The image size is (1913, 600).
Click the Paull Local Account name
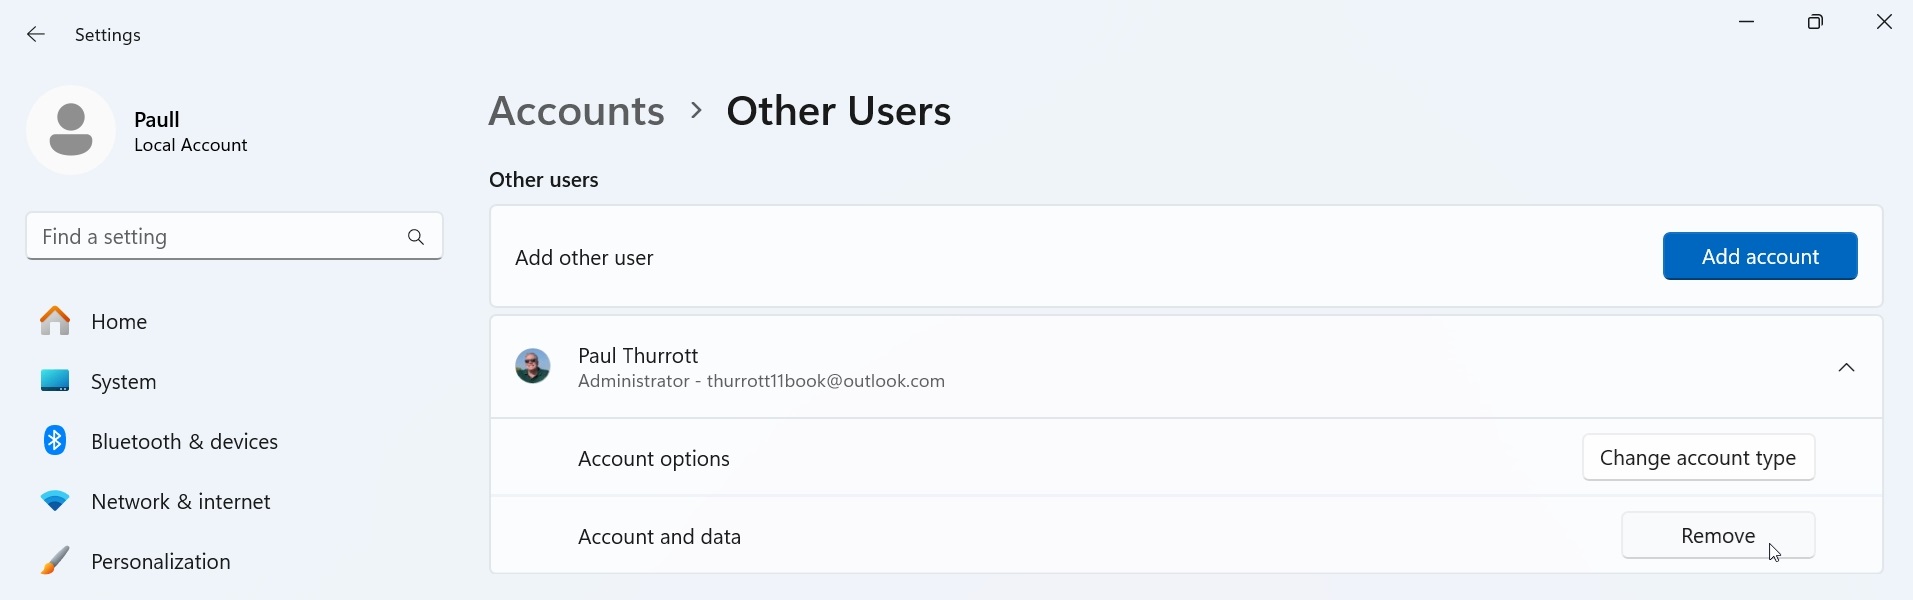click(190, 131)
